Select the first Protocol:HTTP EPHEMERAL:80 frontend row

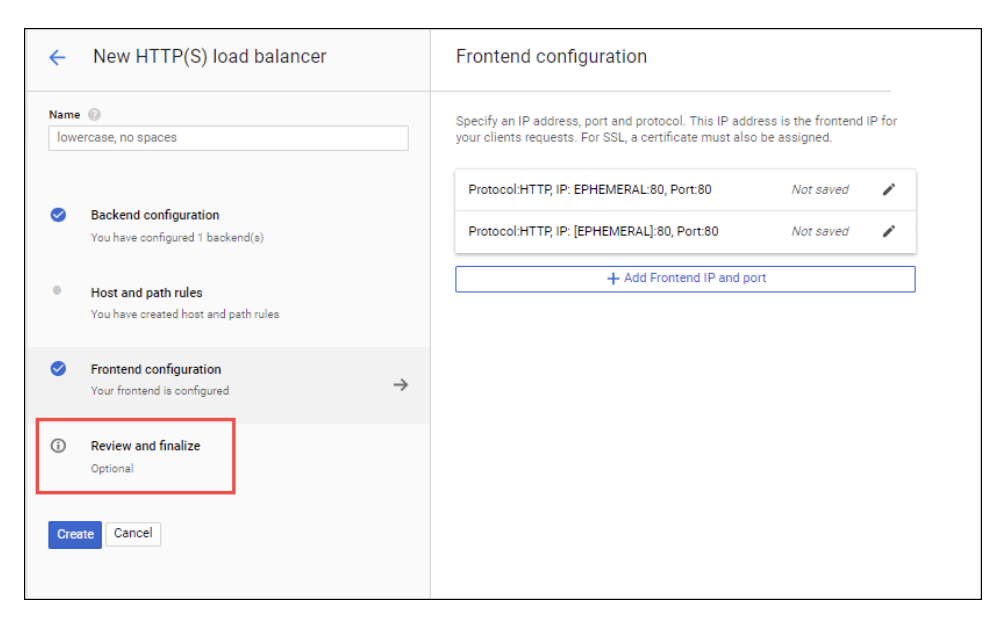click(590, 190)
